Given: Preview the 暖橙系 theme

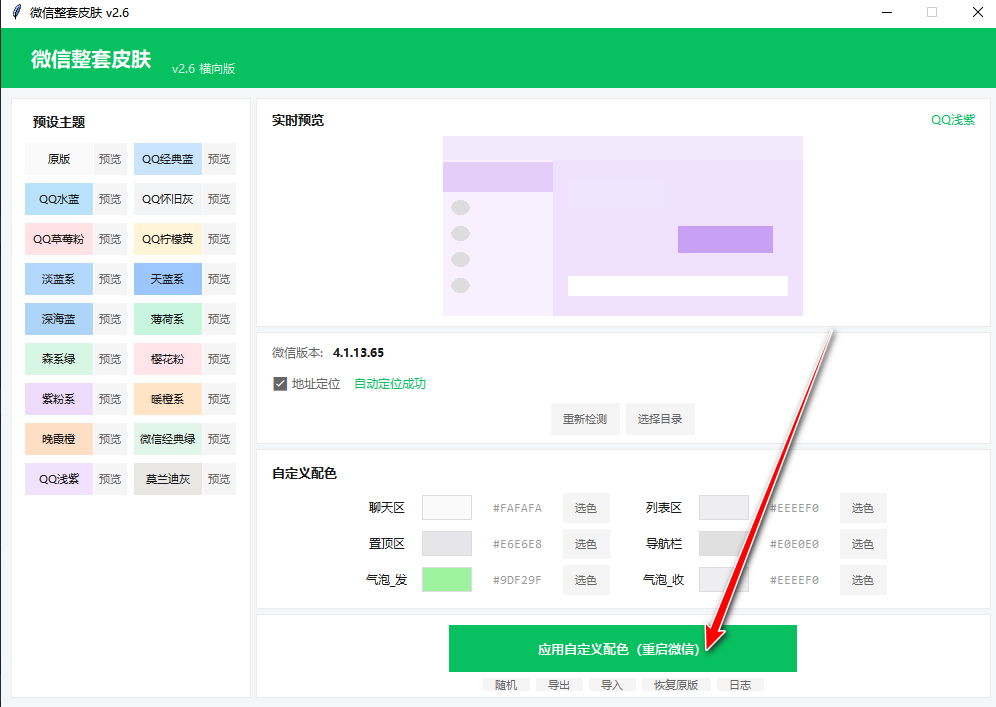Looking at the screenshot, I should coord(219,399).
